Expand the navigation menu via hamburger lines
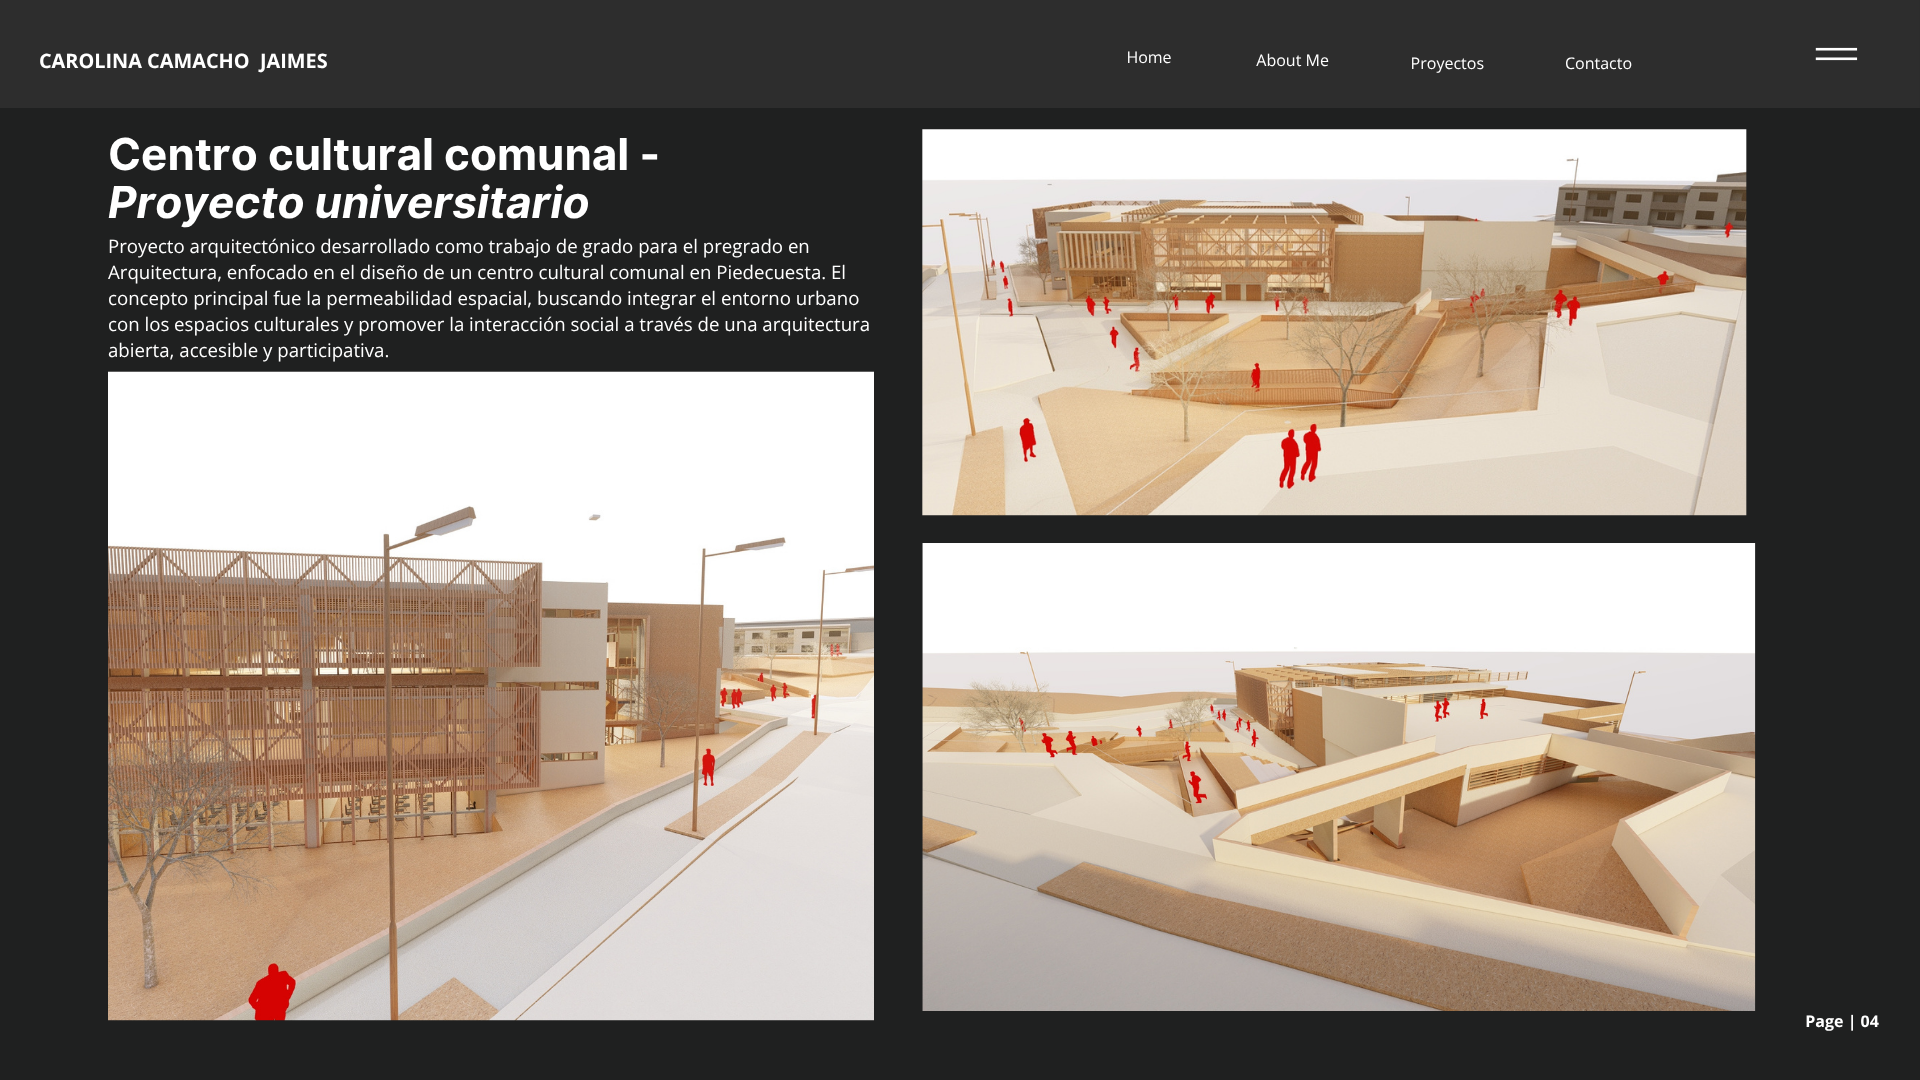The image size is (1920, 1080). [1836, 55]
